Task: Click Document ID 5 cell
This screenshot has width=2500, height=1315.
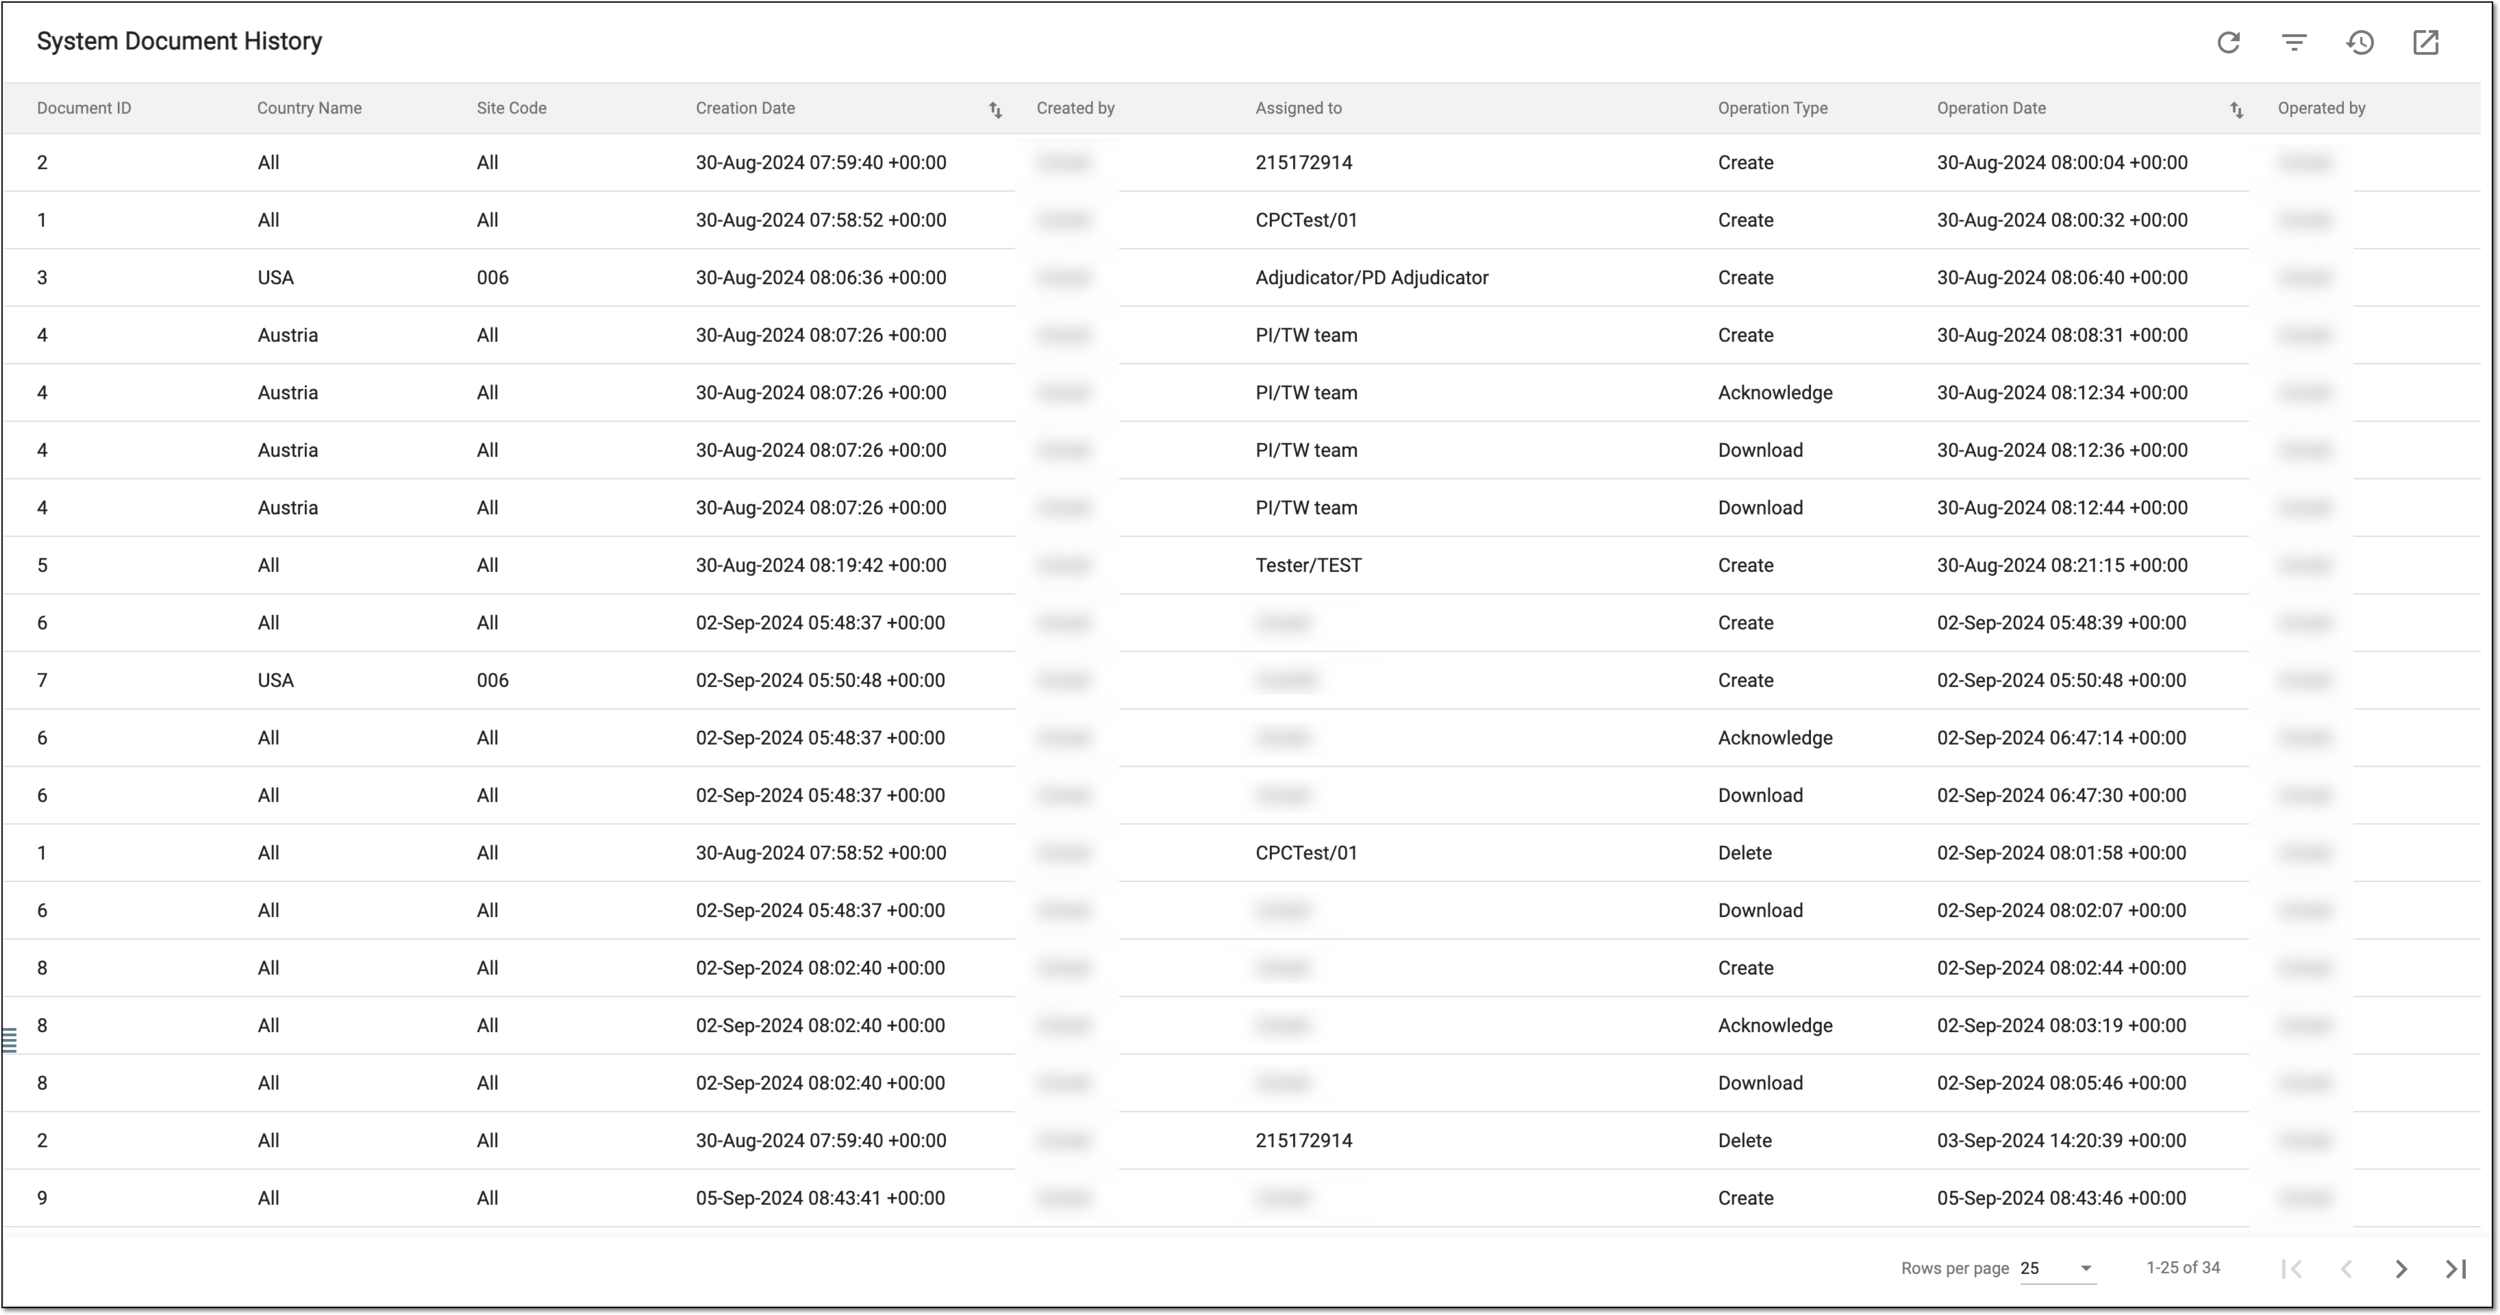Action: [x=42, y=565]
